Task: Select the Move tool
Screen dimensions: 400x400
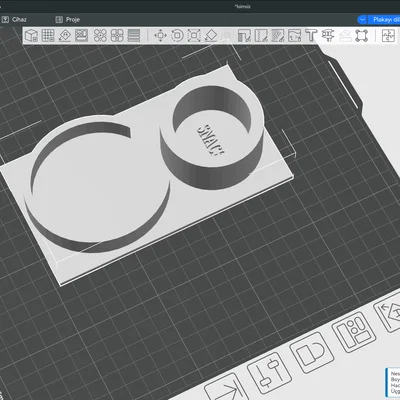Action: pos(160,35)
